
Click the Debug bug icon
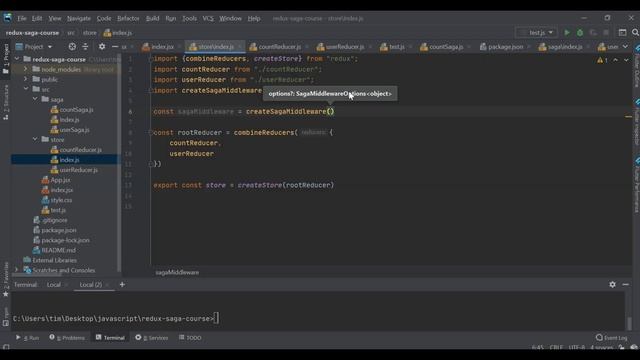tap(580, 33)
